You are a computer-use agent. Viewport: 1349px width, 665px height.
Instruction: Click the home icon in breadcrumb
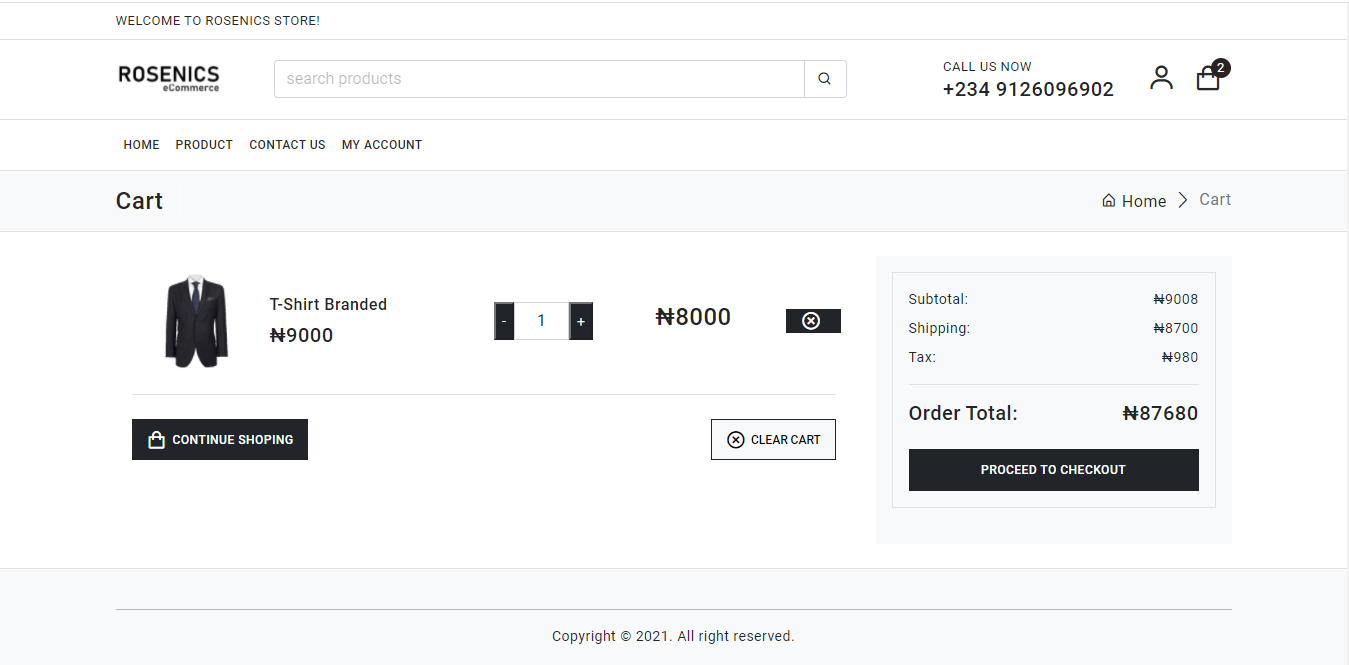coord(1109,201)
